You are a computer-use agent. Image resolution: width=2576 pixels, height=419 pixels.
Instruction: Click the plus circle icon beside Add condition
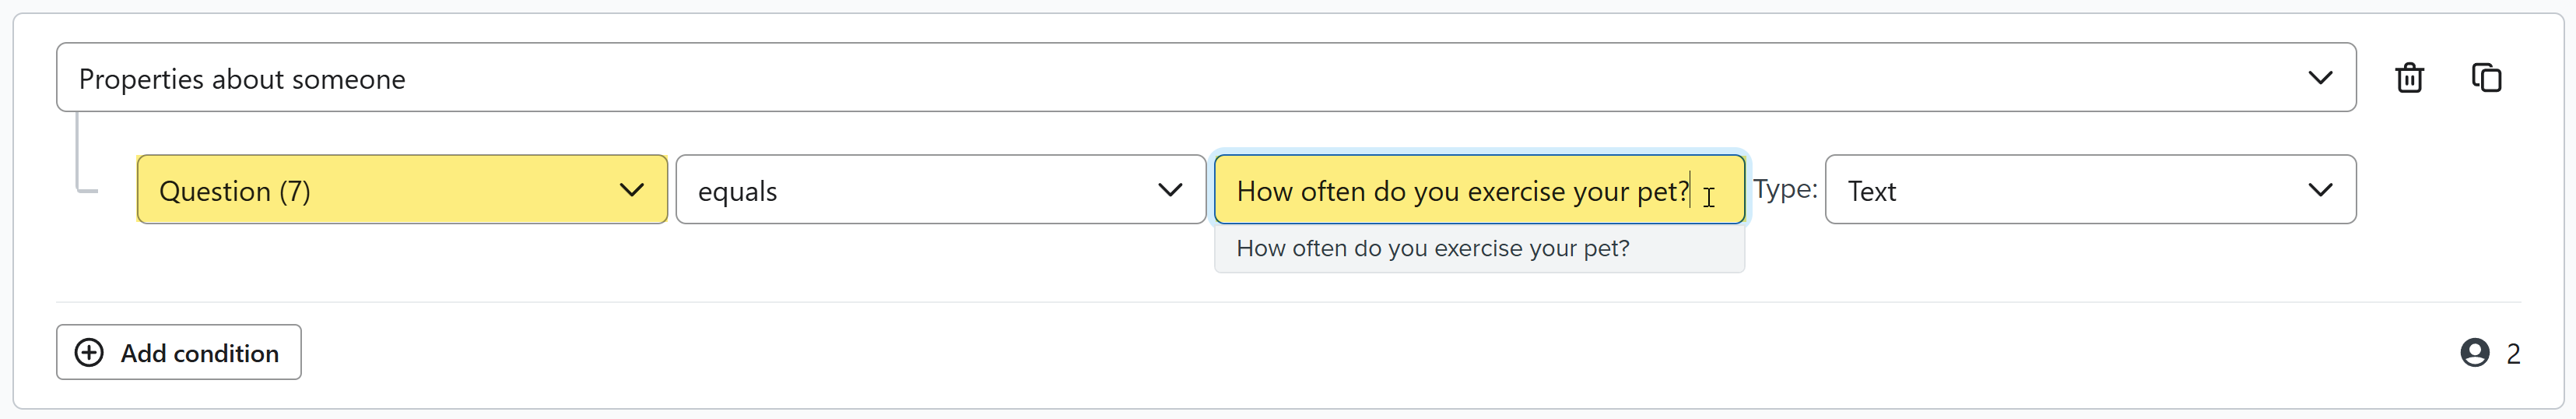pos(89,353)
